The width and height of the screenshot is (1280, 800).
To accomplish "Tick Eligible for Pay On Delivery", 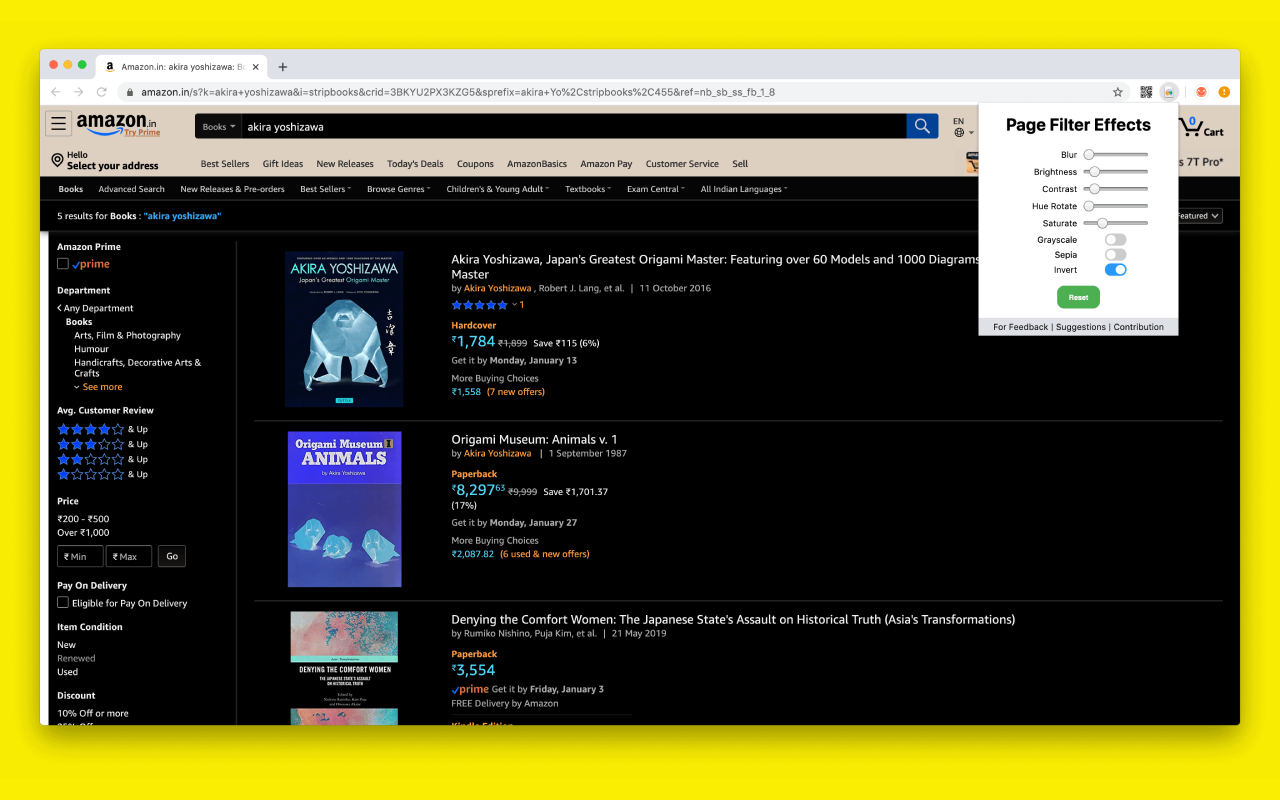I will point(63,603).
